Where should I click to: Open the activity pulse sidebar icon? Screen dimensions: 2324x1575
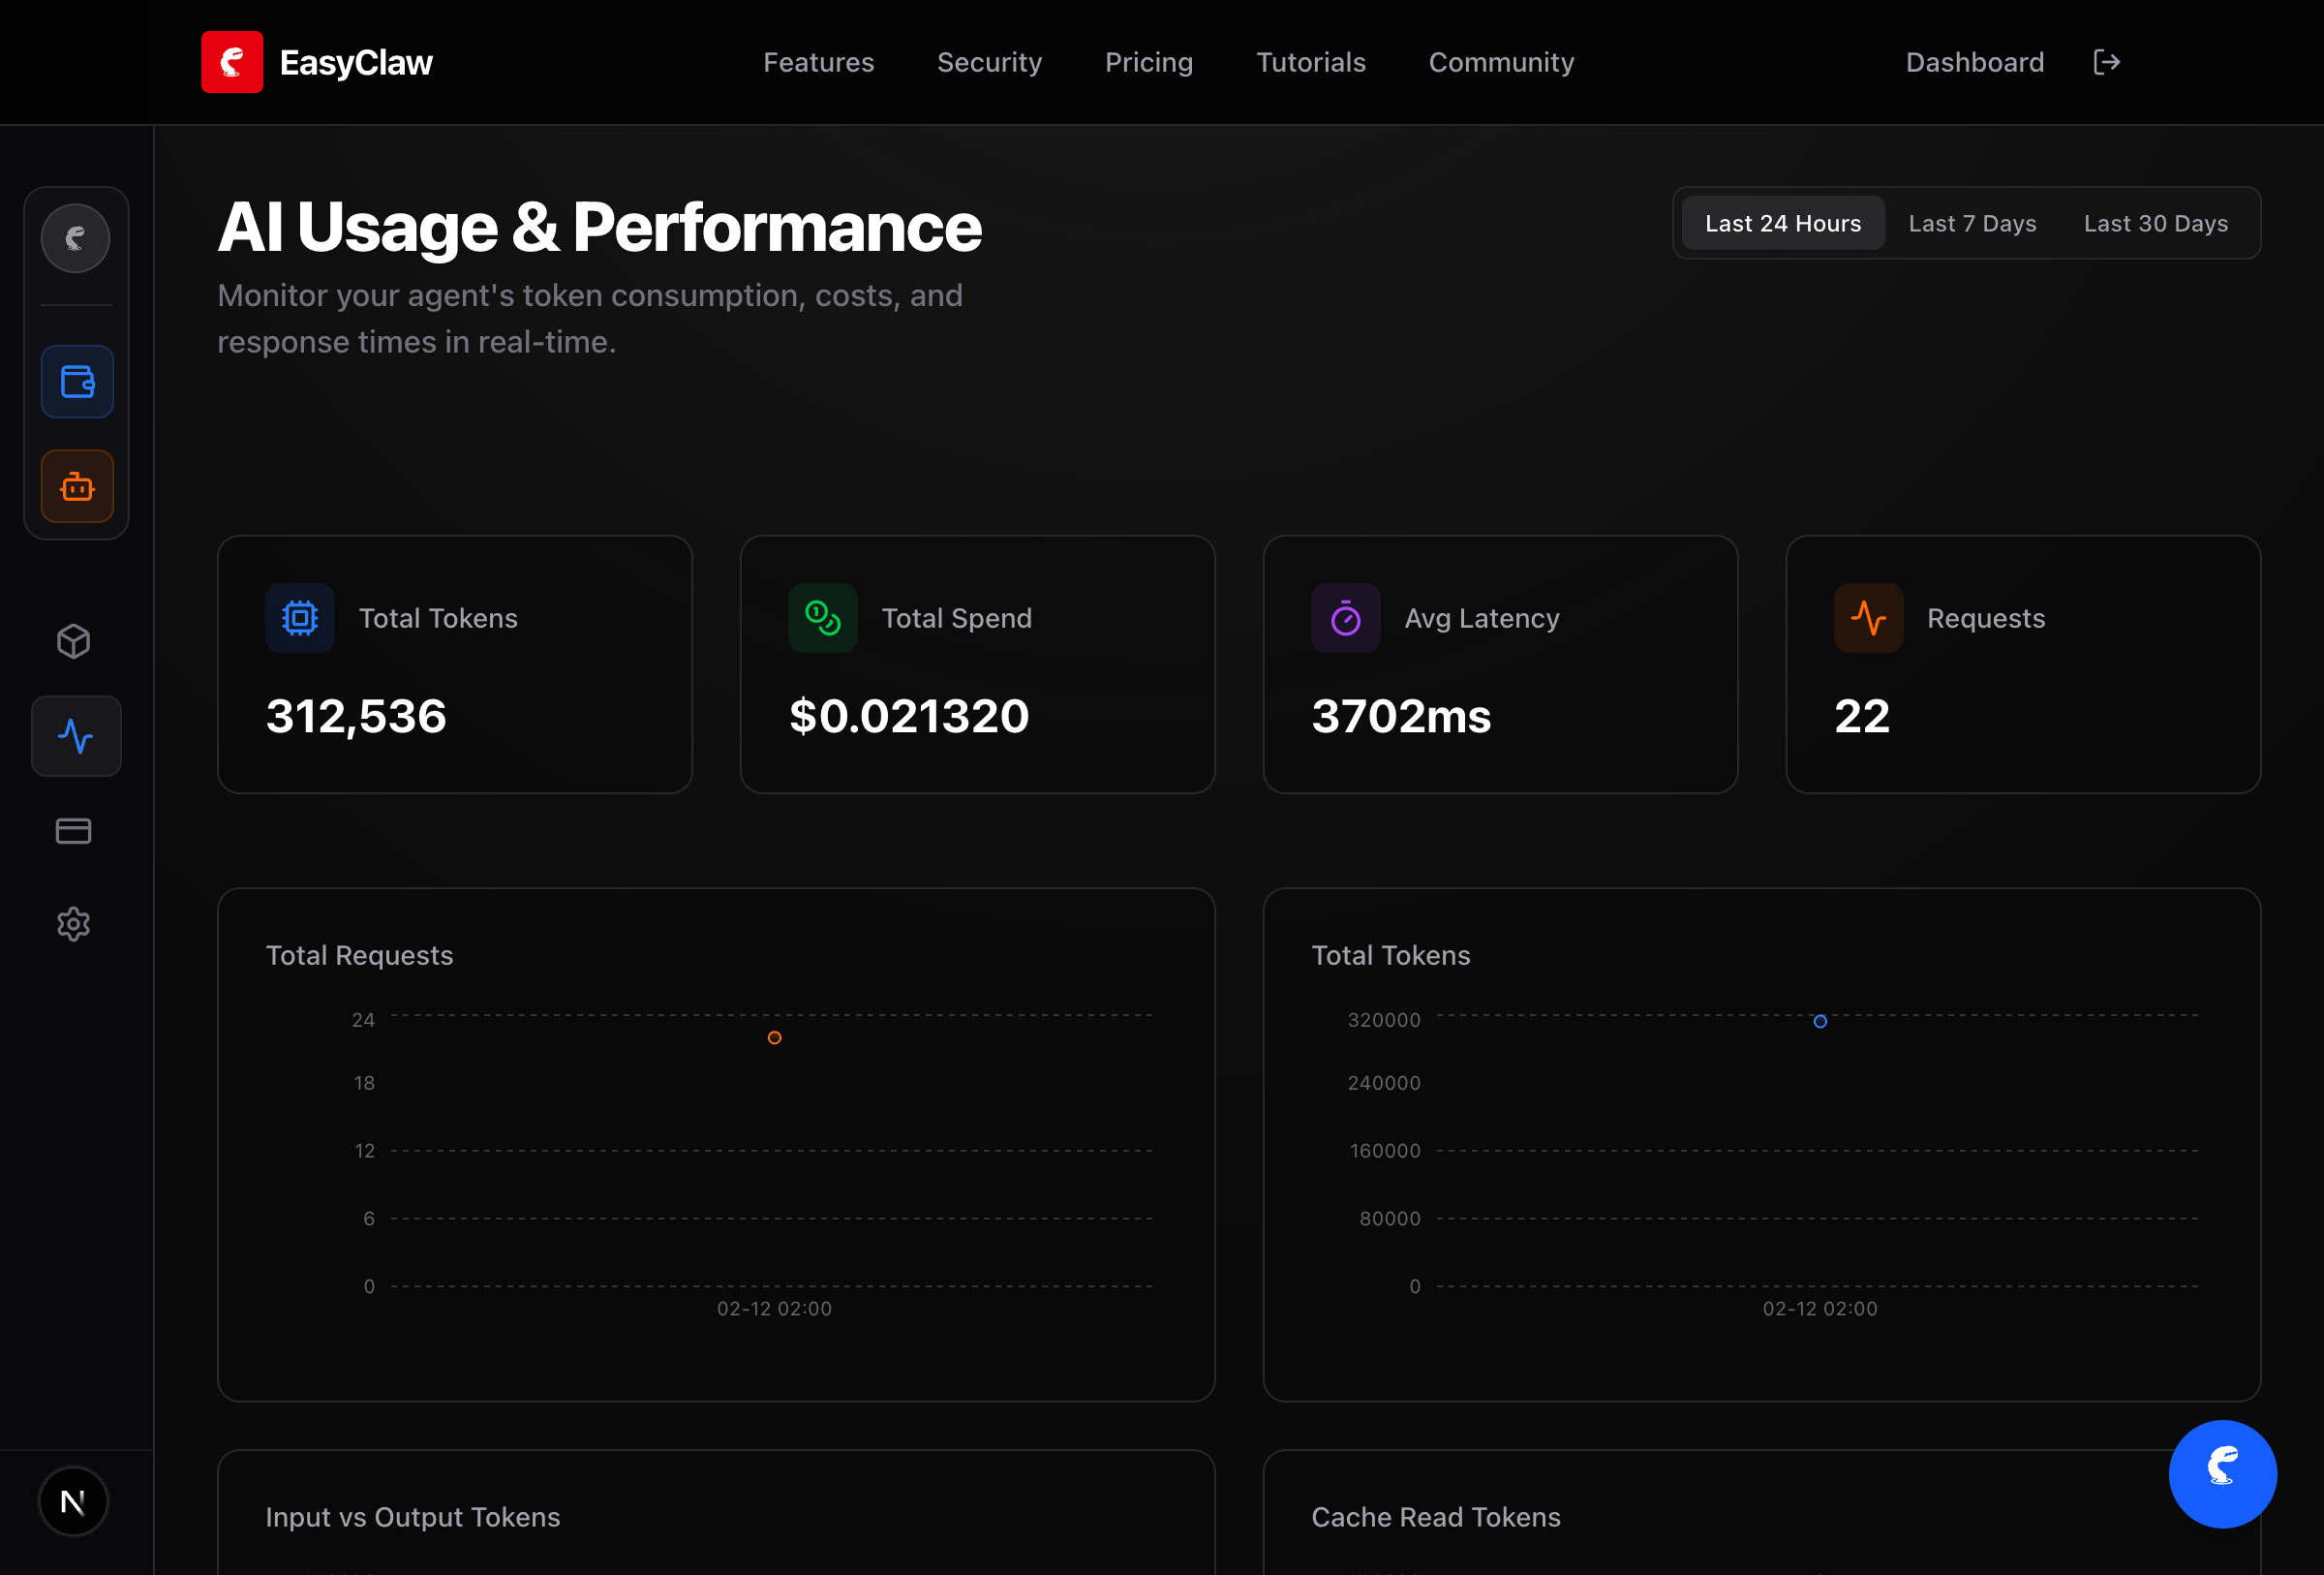tap(76, 736)
